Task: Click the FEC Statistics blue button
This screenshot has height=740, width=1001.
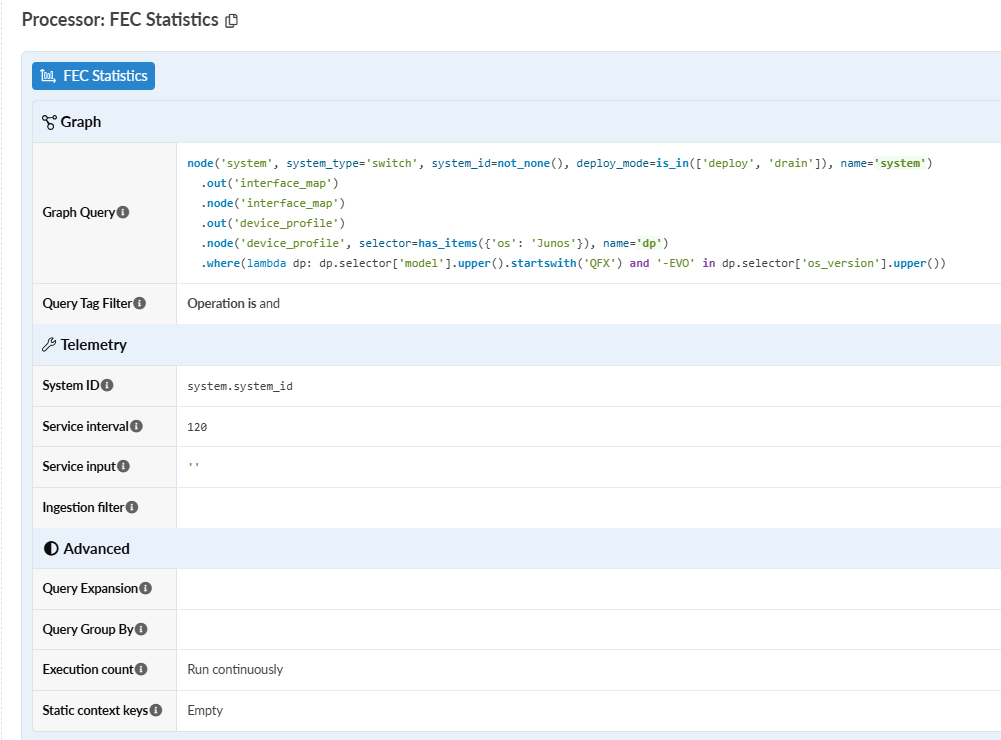Action: point(93,76)
